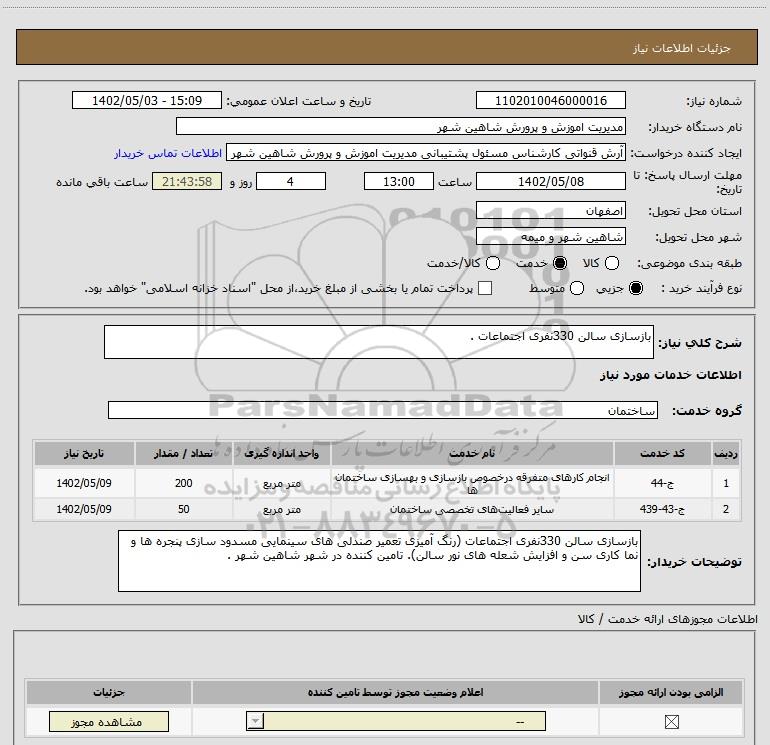Click the اطلاعات مجوزهای ارائه خدمت / کالا heading

(x=668, y=619)
